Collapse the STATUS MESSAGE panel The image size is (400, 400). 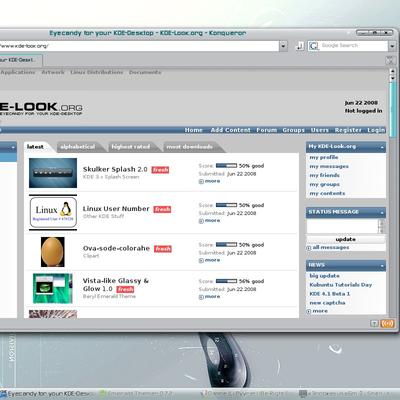coord(382,212)
